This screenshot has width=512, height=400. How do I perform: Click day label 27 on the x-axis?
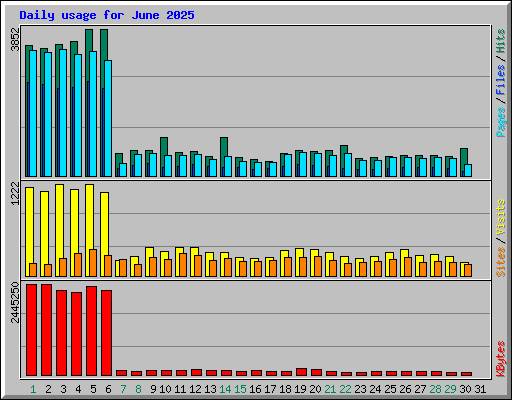coord(420,389)
